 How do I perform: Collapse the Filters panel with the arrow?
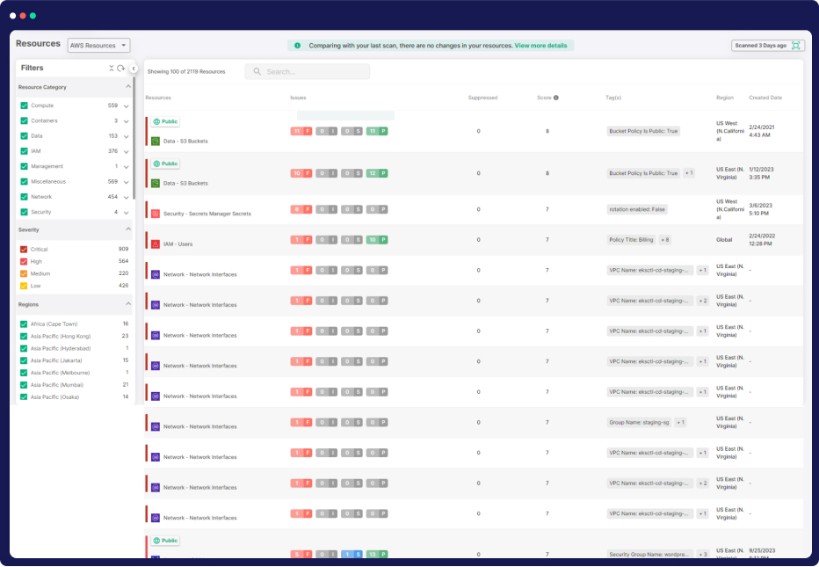[x=134, y=68]
